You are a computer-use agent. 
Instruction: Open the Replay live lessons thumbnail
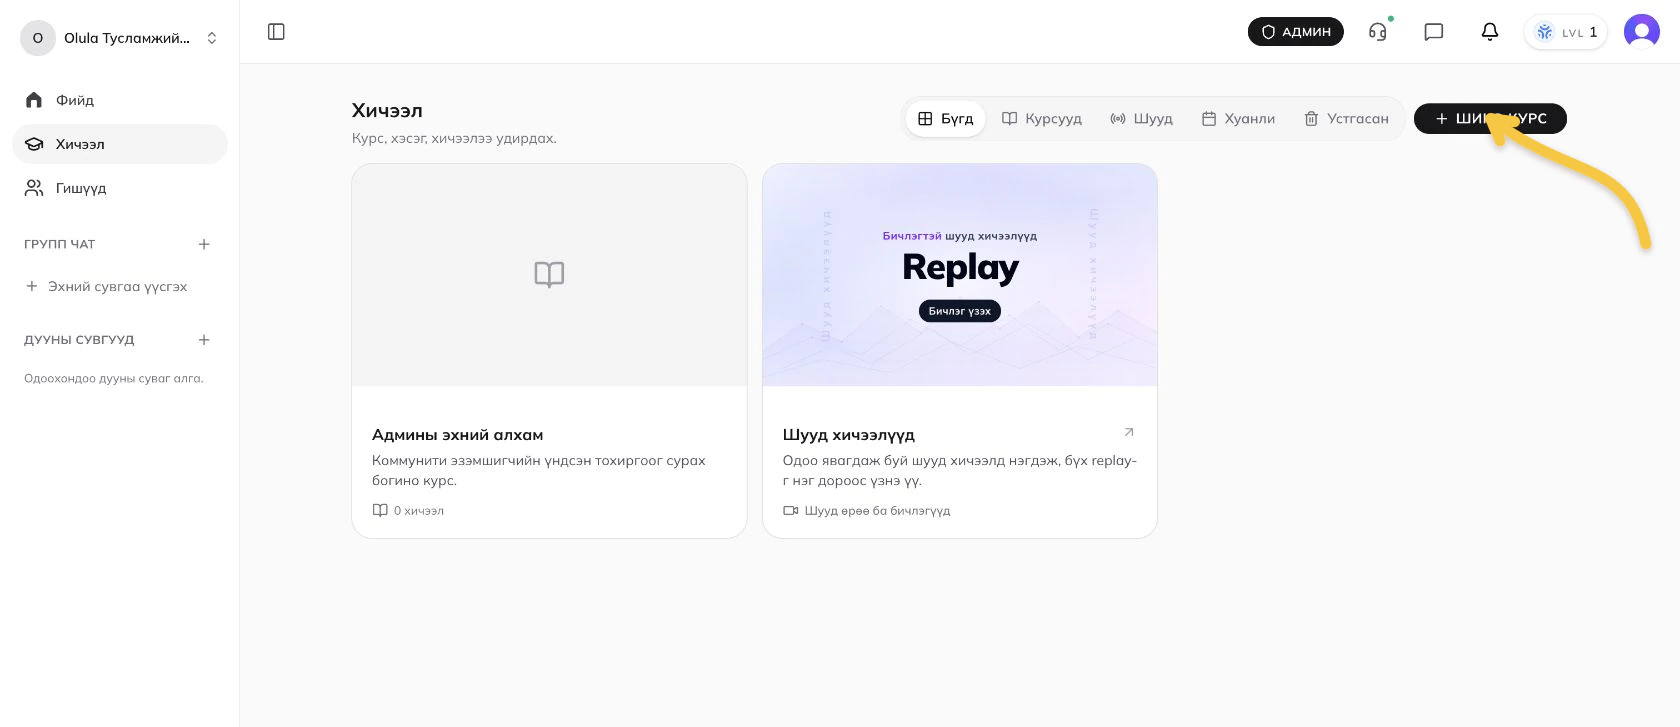click(960, 275)
